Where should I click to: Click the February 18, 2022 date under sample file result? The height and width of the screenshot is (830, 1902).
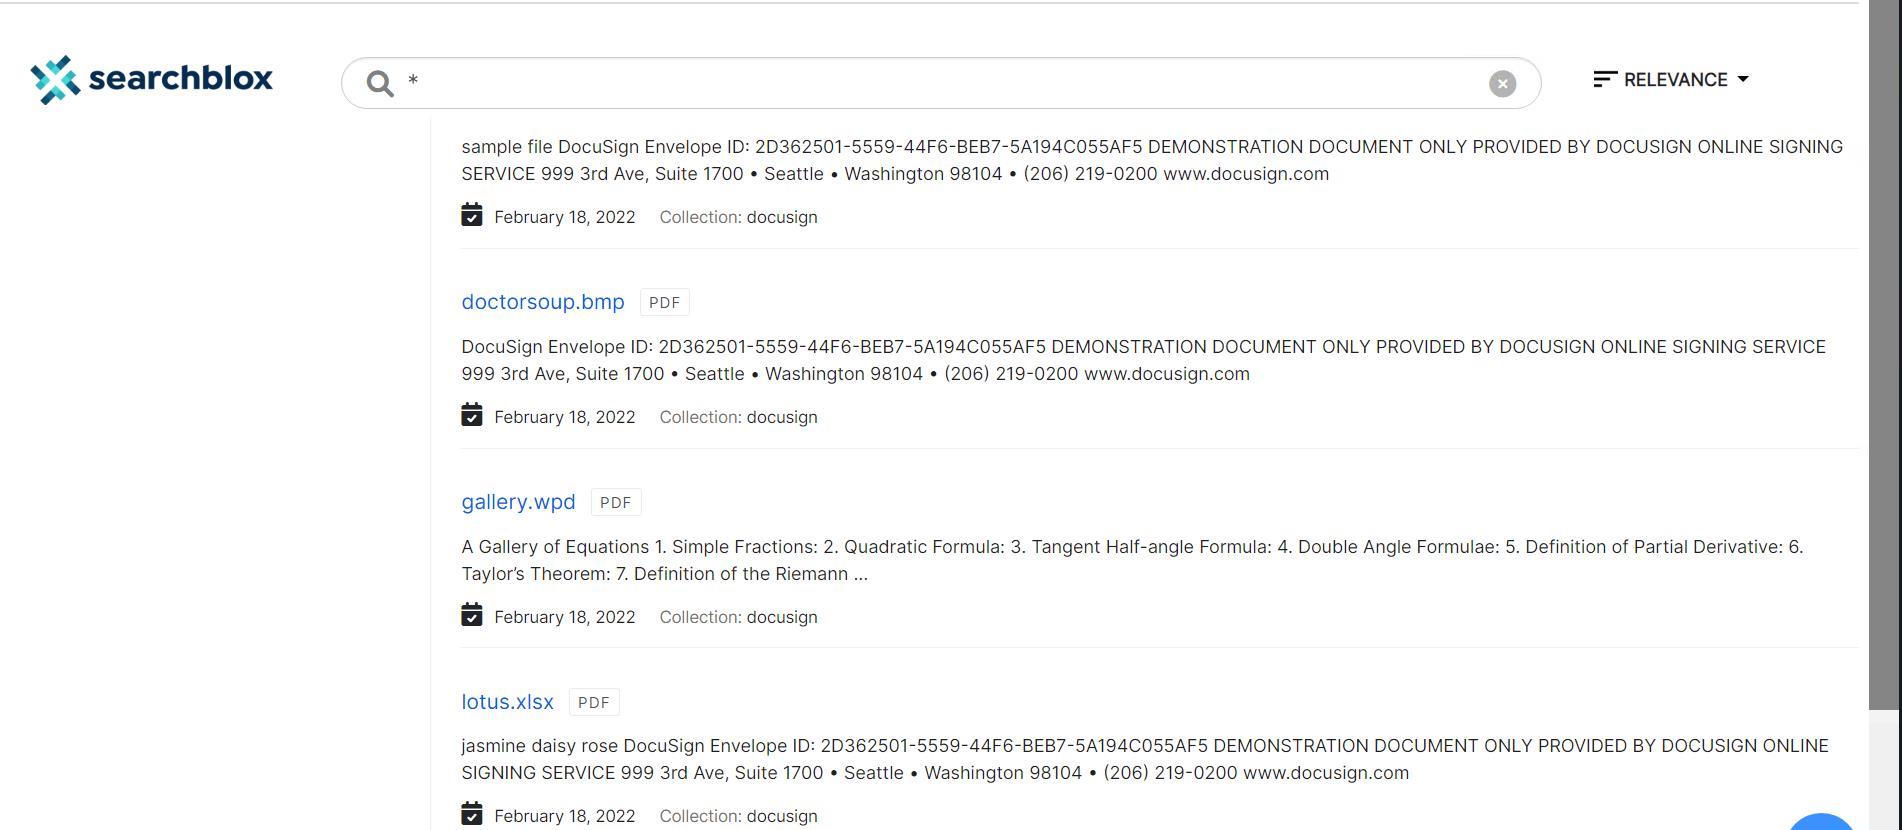click(x=565, y=217)
